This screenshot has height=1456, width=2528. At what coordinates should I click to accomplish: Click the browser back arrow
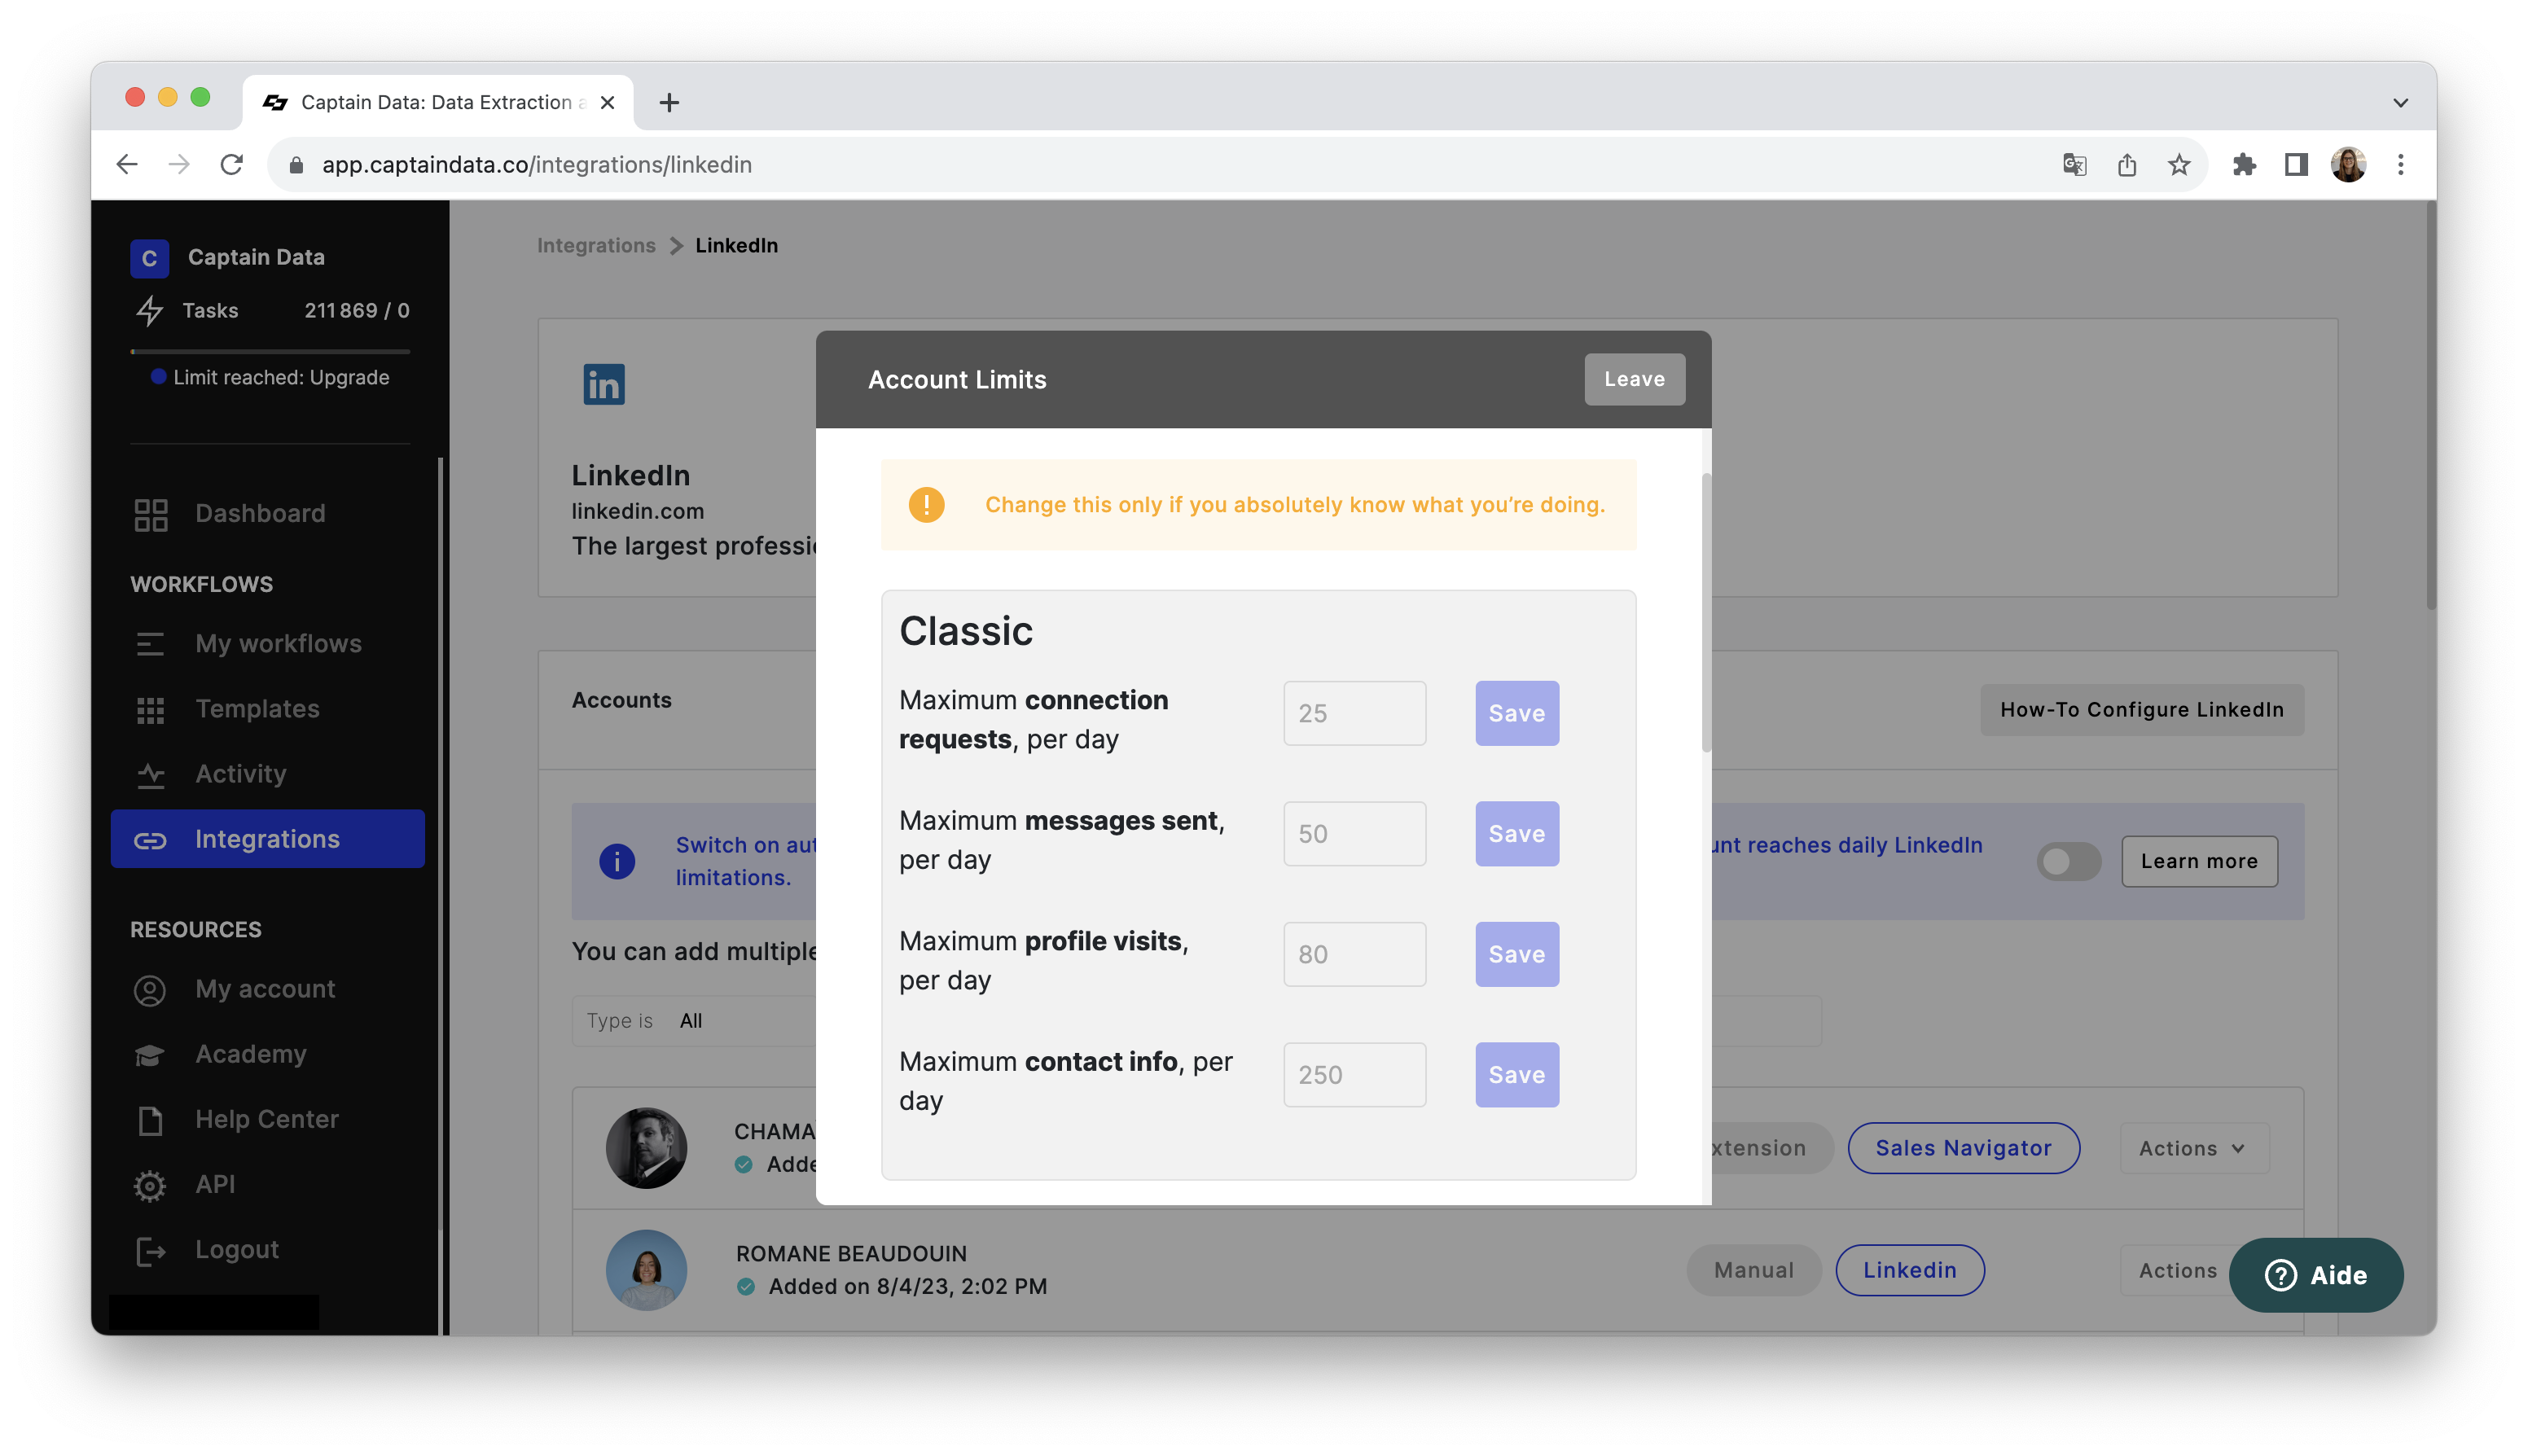(x=127, y=165)
